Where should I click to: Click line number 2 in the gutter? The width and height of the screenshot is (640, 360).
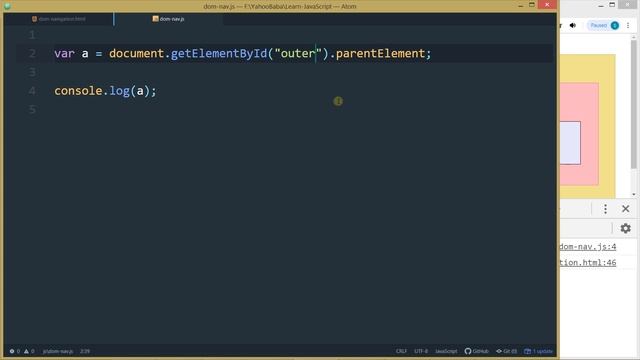tap(32, 53)
